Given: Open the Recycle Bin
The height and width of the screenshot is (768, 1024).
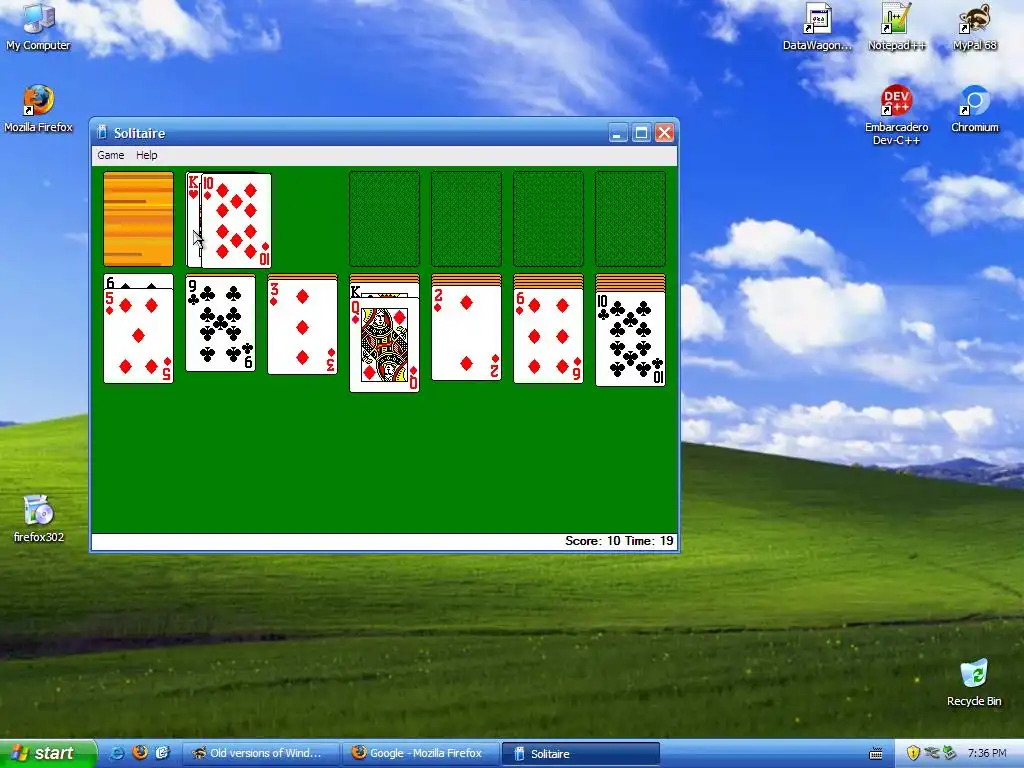Looking at the screenshot, I should tap(974, 682).
